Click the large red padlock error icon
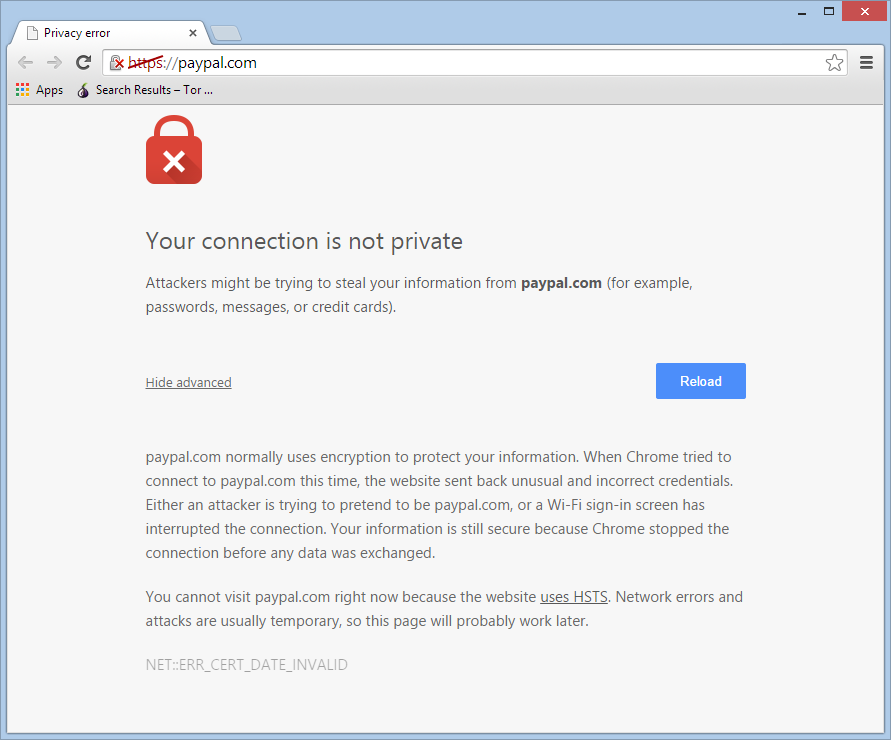Screen dimensions: 891x740 [x=174, y=149]
